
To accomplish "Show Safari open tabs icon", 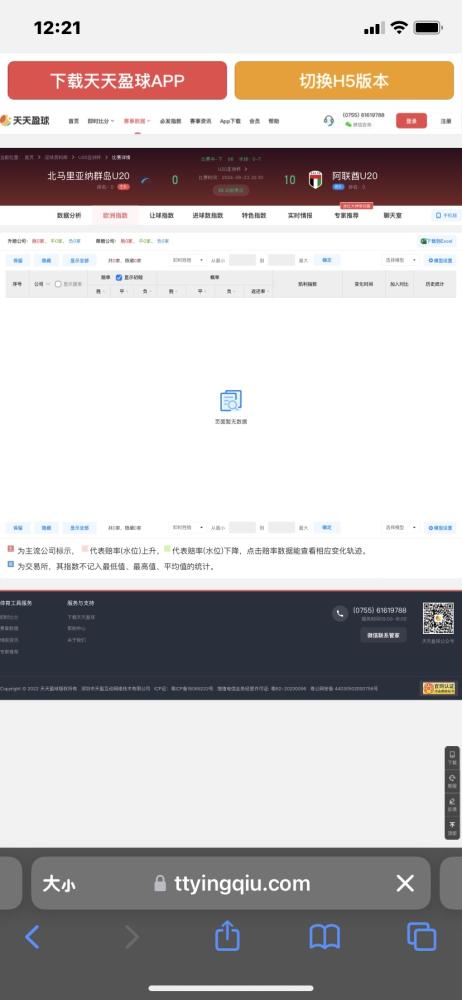I will 422,937.
